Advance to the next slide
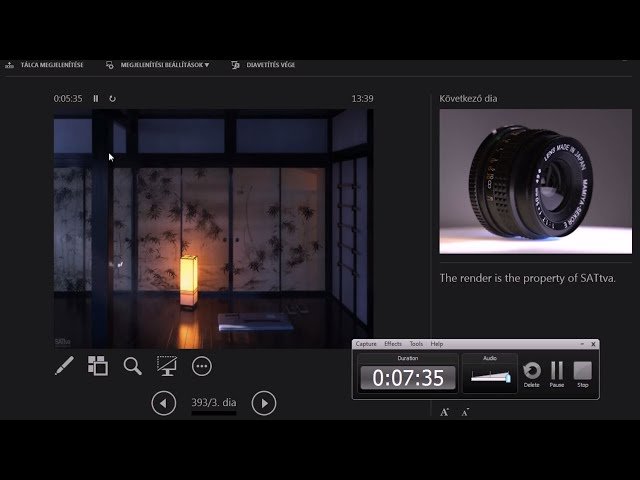The height and width of the screenshot is (480, 640). pos(264,403)
